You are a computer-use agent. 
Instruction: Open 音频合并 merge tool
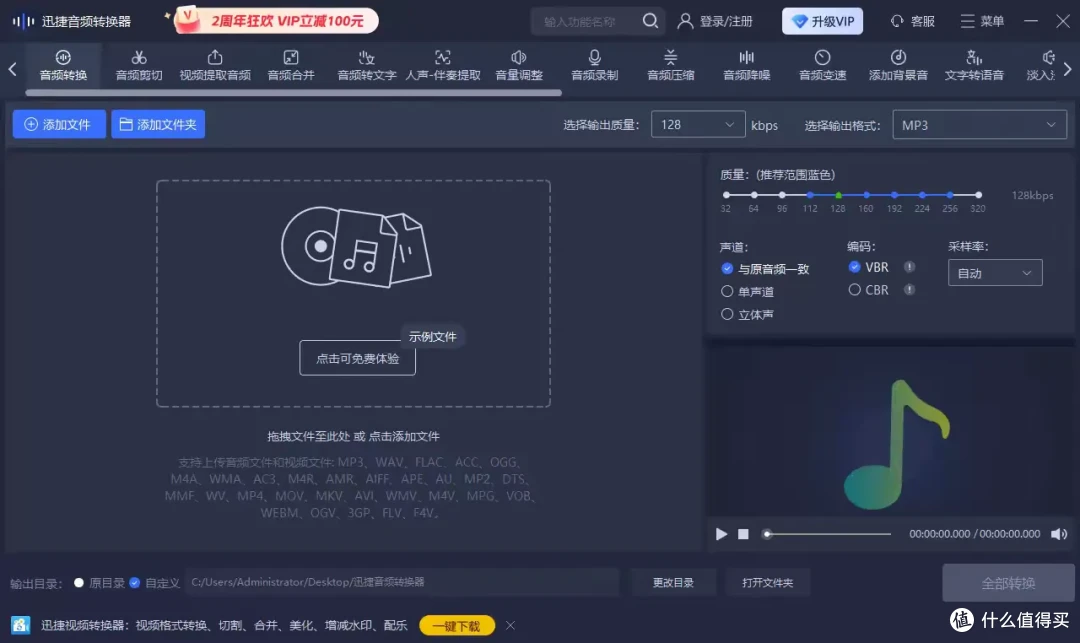click(x=291, y=65)
